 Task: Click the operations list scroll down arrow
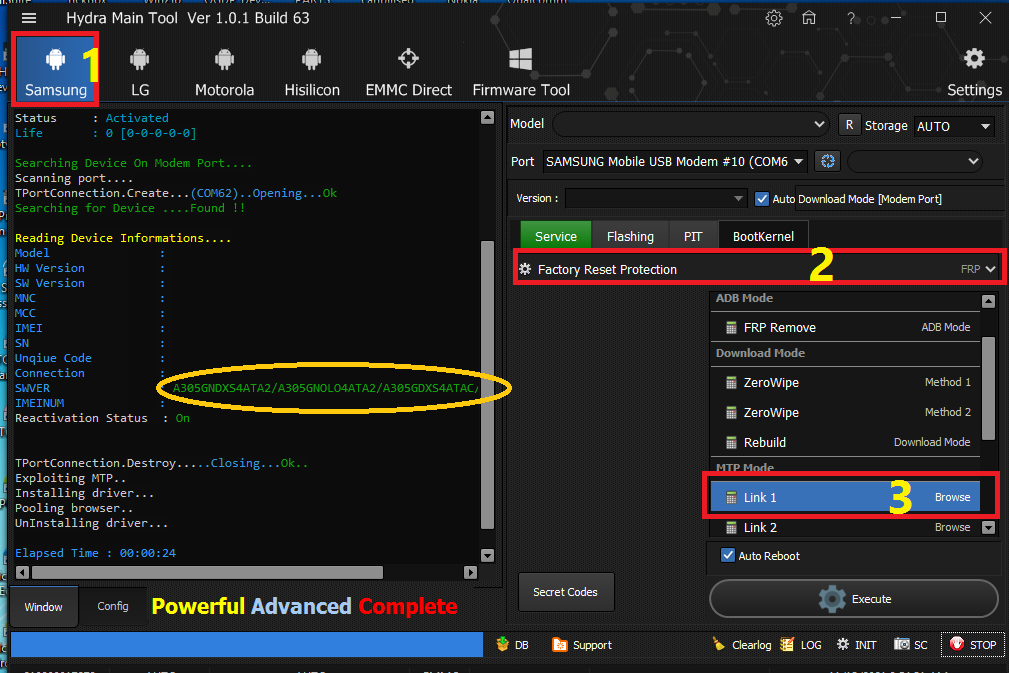[988, 528]
